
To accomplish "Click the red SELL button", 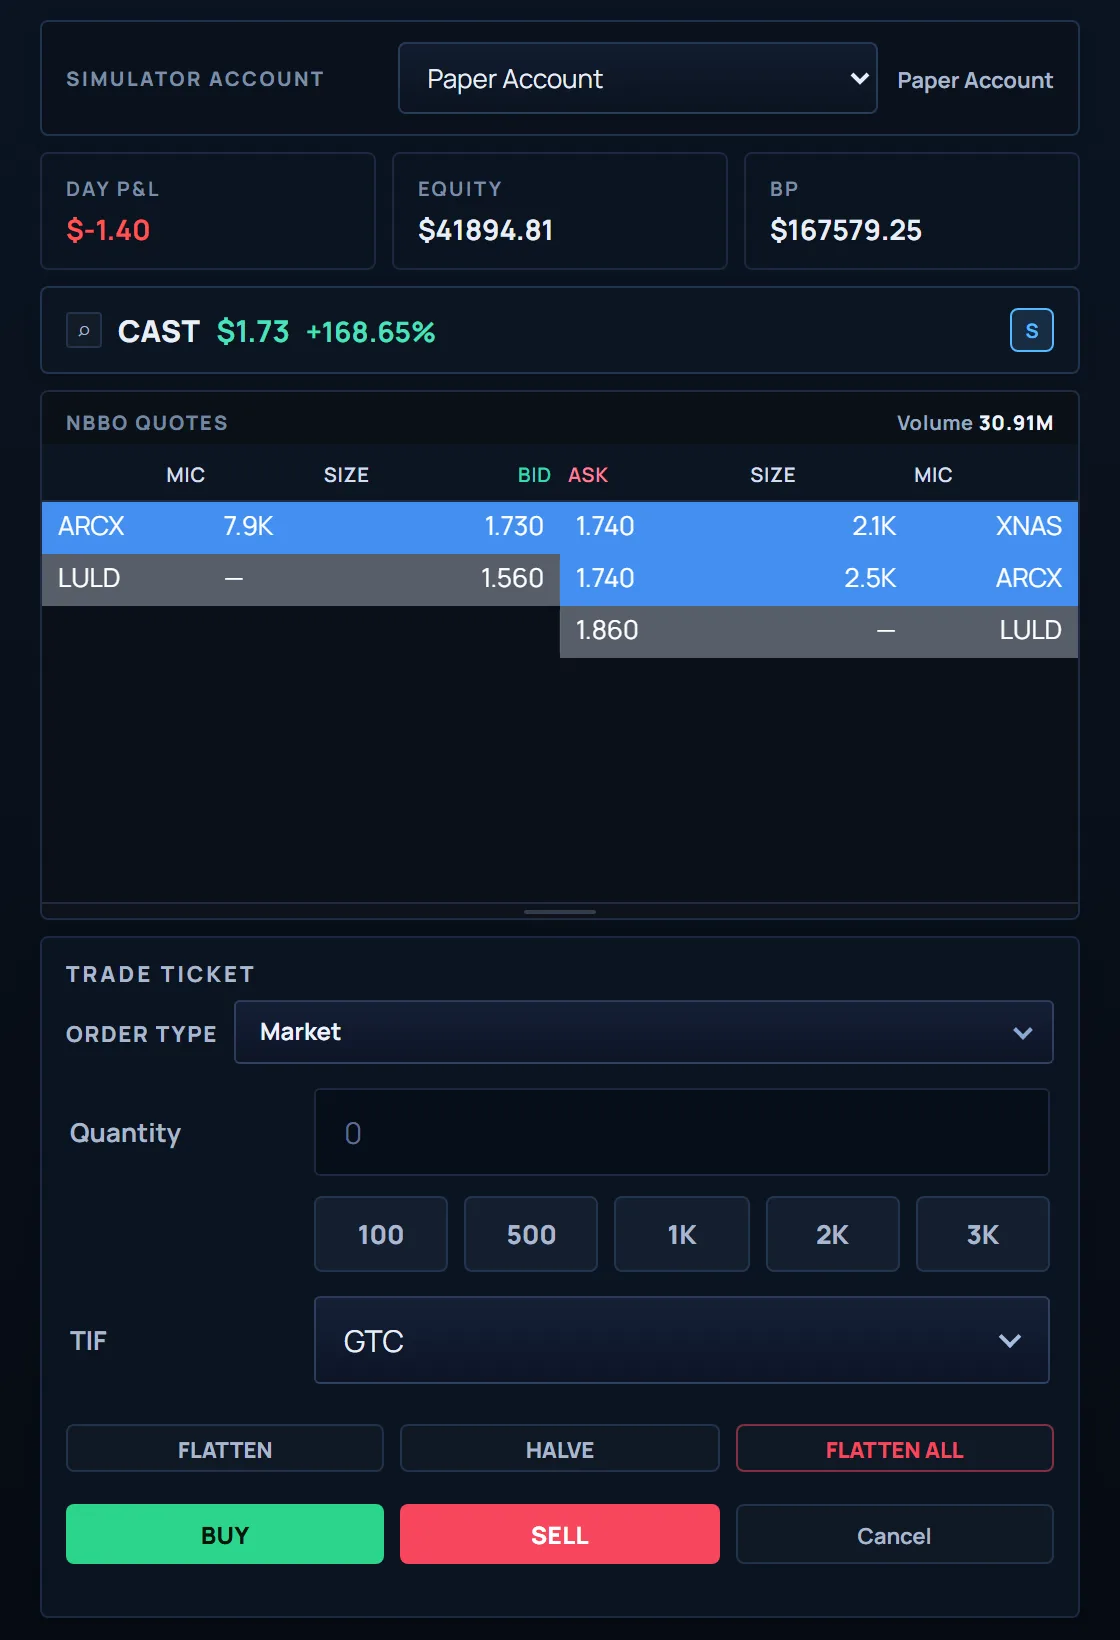I will coord(560,1534).
